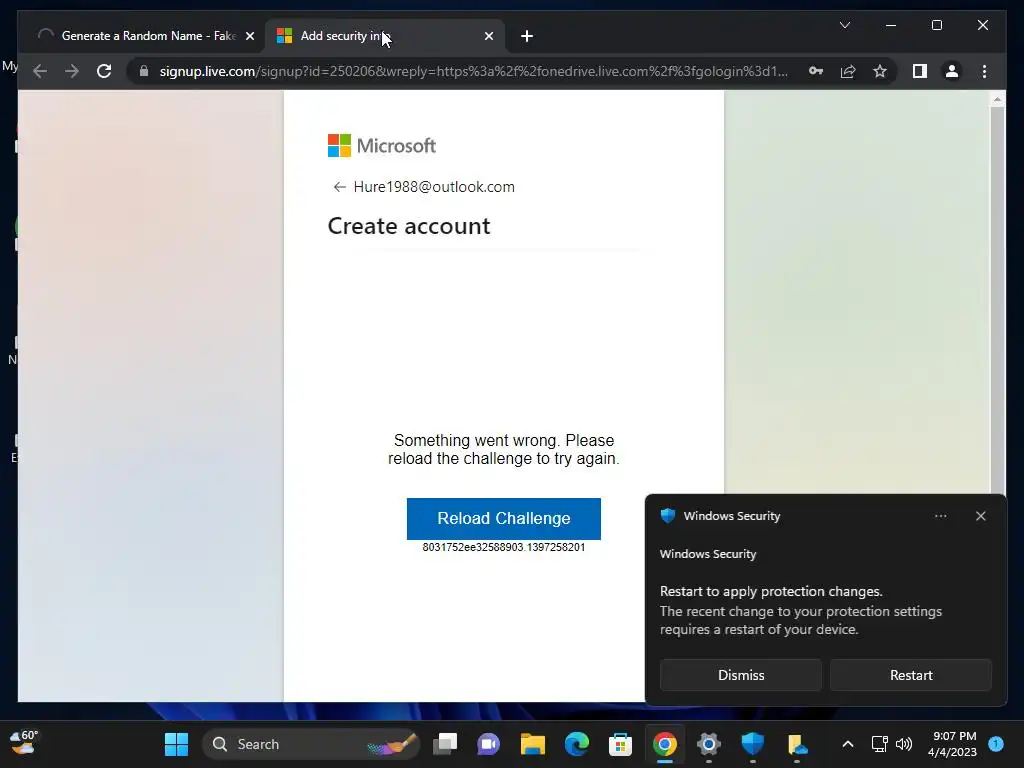This screenshot has width=1024, height=768.
Task: Click the padlock site info icon
Action: point(144,71)
